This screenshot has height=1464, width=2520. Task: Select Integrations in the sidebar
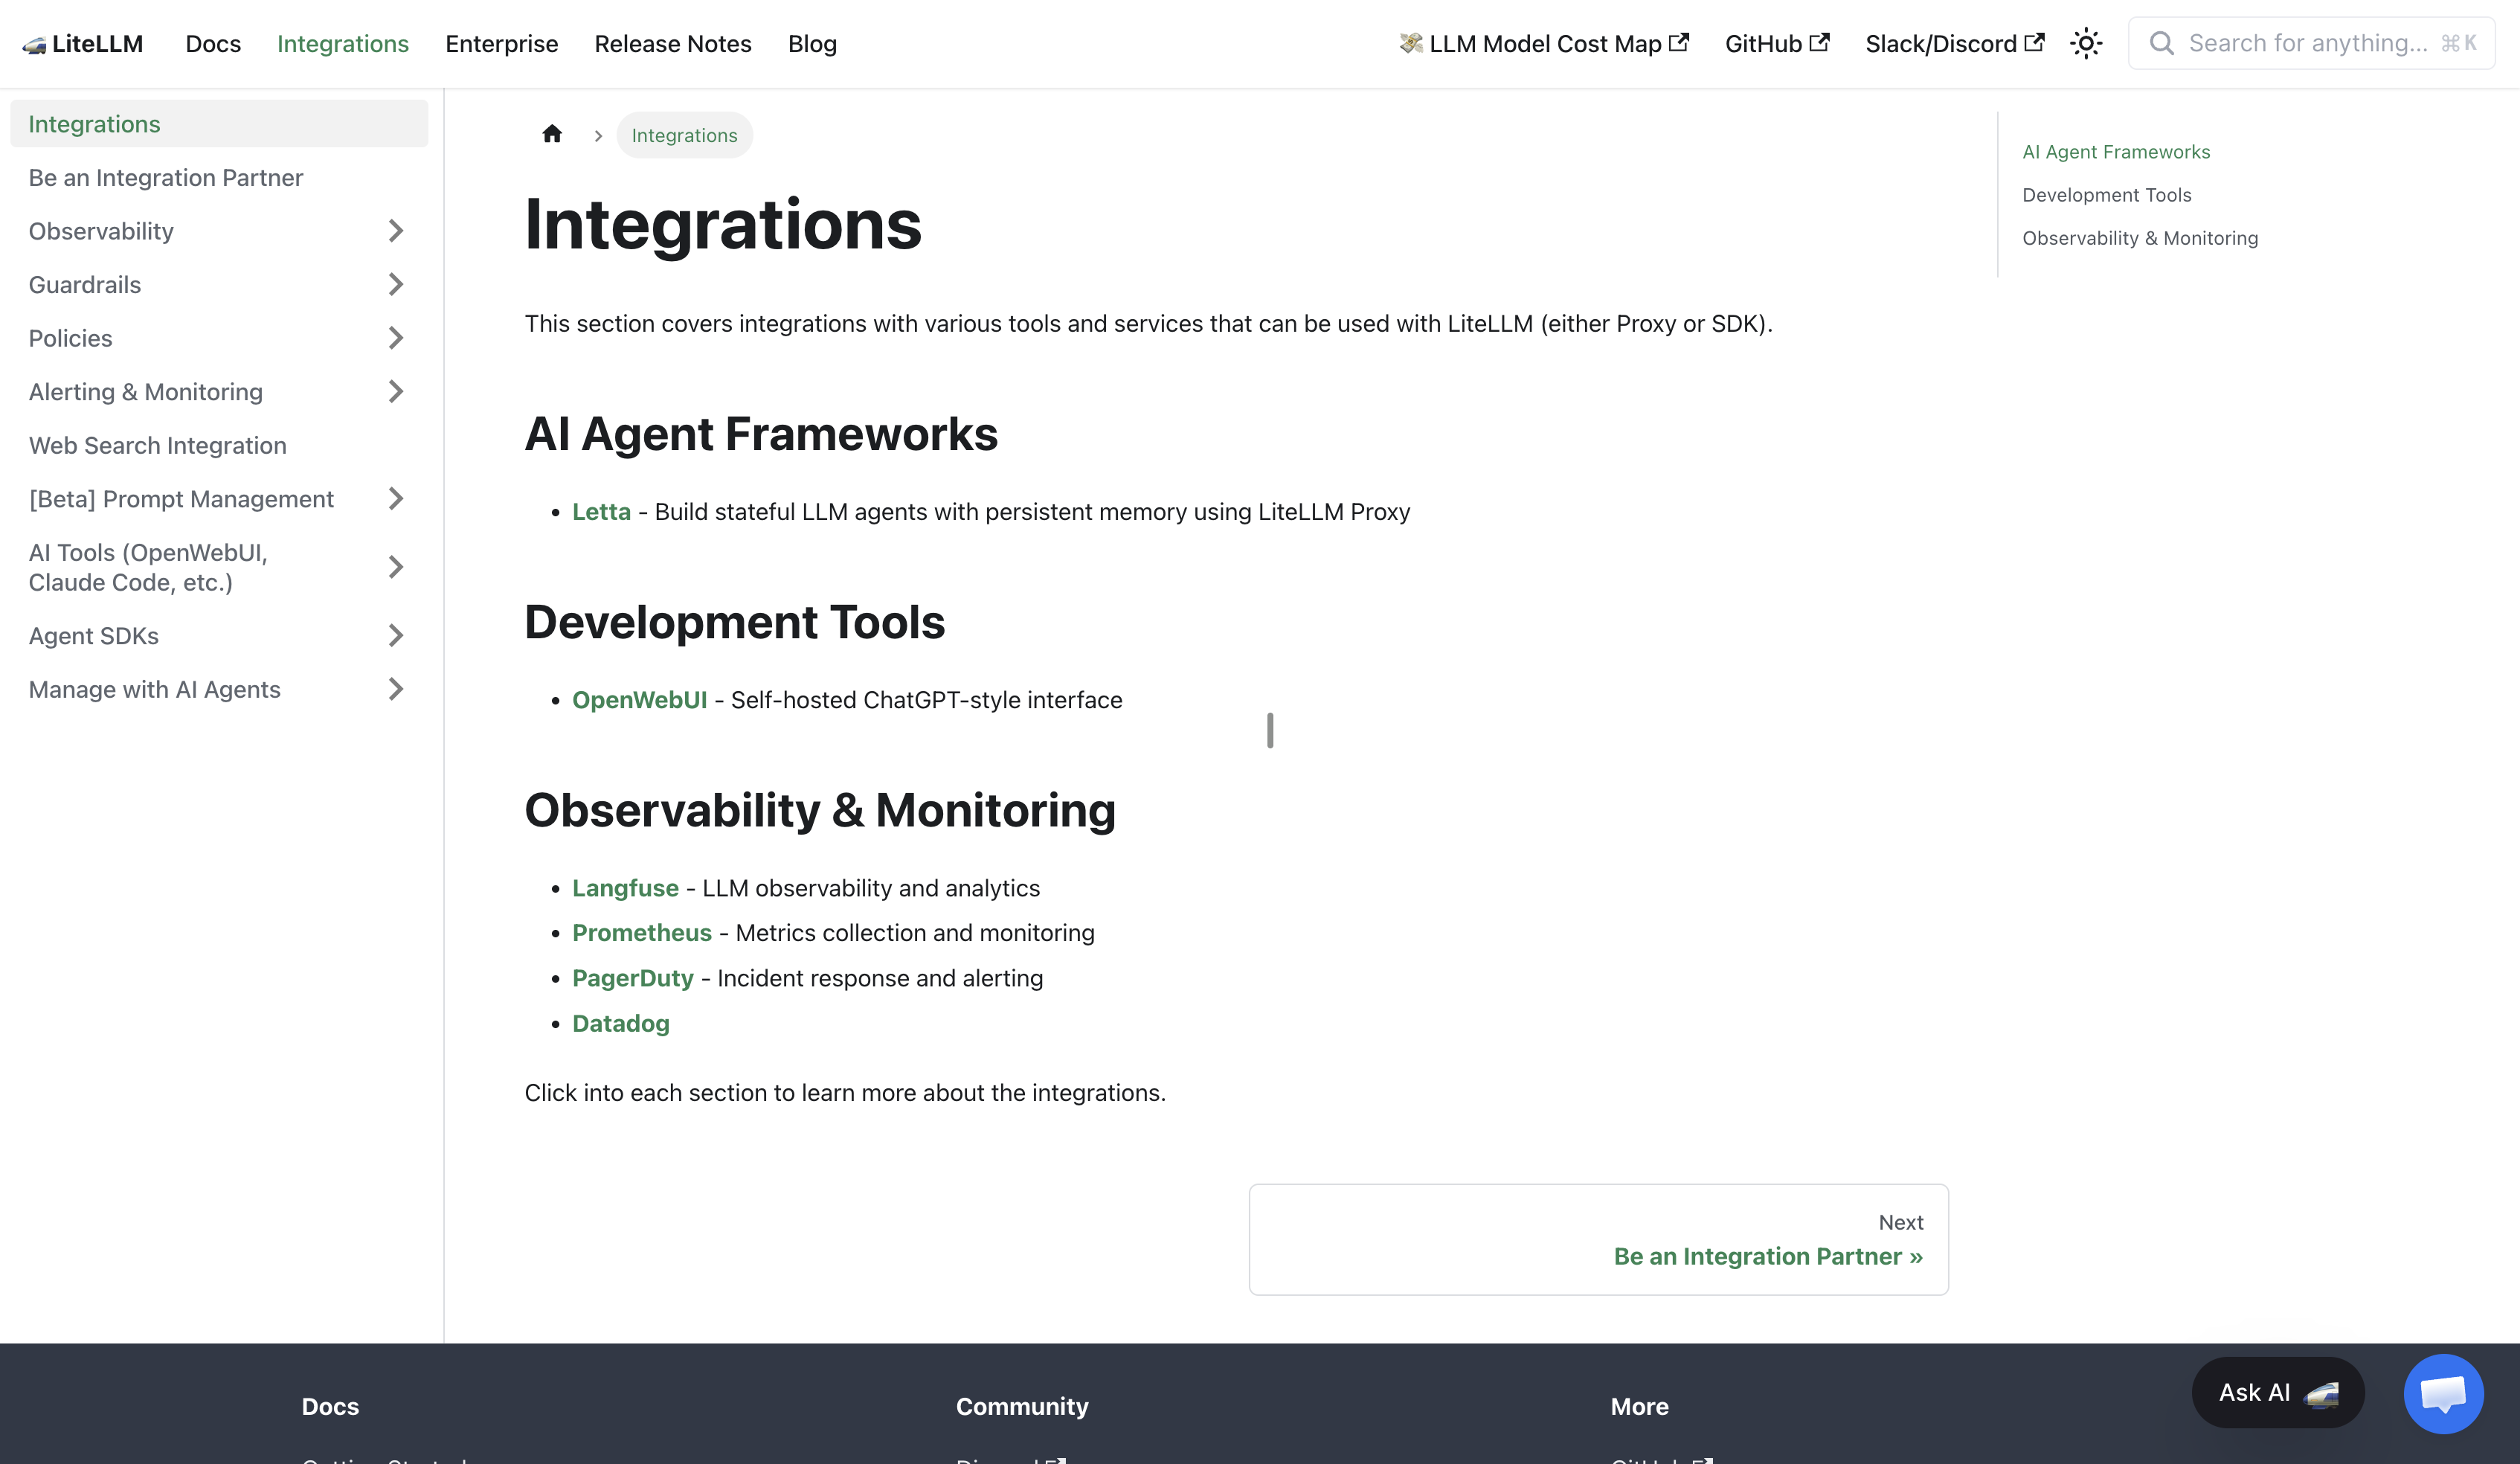(219, 124)
